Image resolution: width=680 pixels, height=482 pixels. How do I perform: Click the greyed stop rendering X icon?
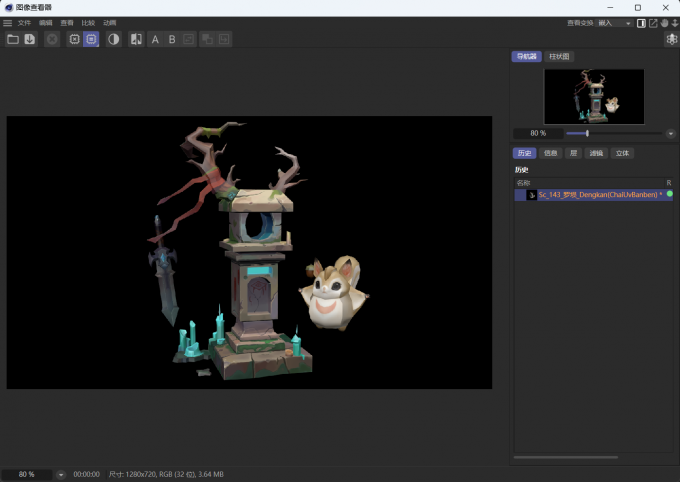click(x=52, y=39)
